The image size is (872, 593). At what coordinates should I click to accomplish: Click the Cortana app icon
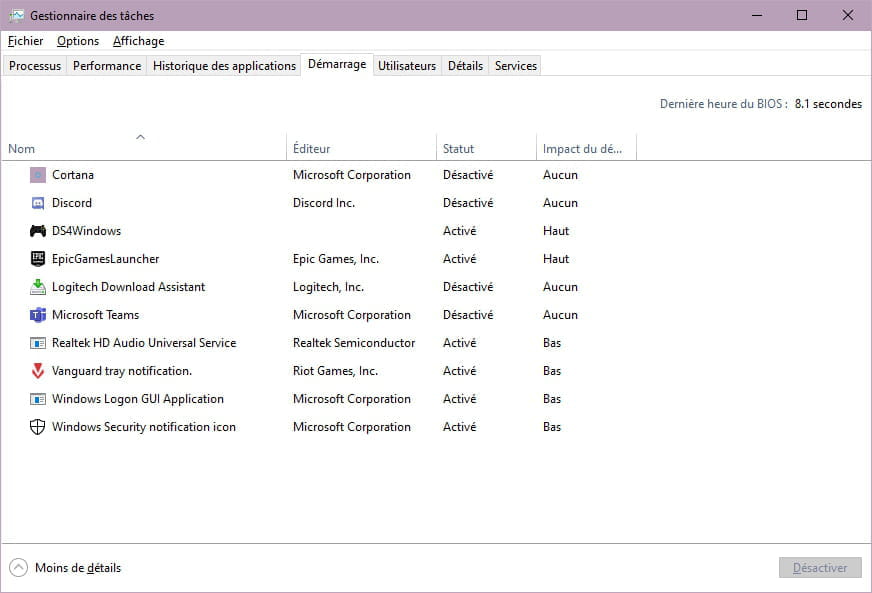(38, 175)
